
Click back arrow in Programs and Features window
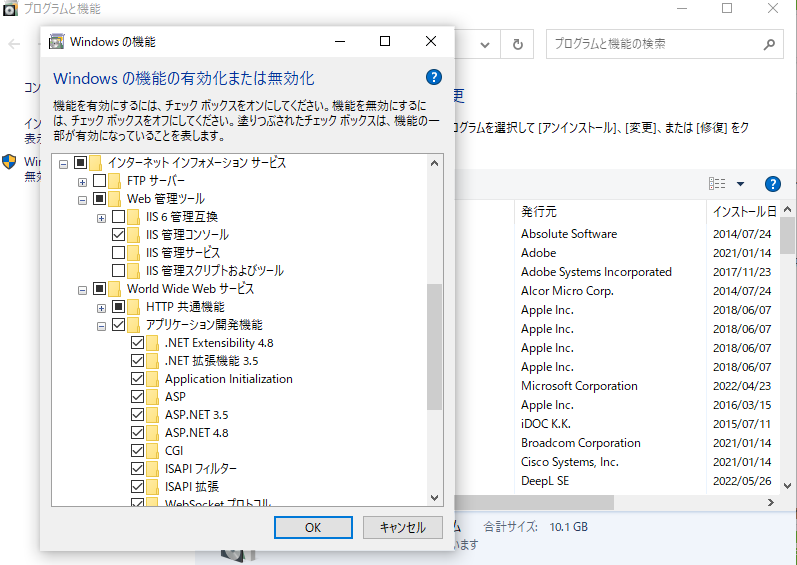point(14,44)
